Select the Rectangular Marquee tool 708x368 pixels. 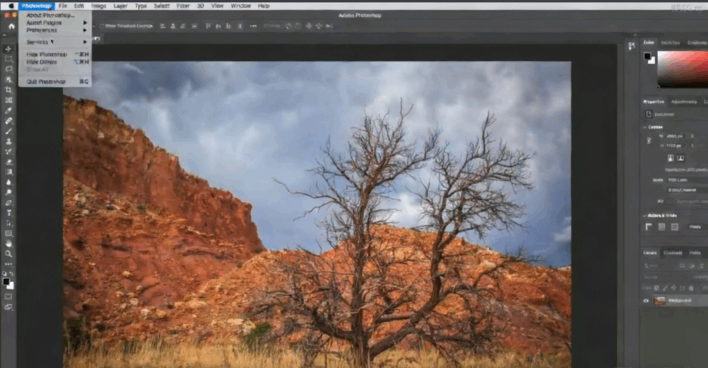tap(8, 59)
